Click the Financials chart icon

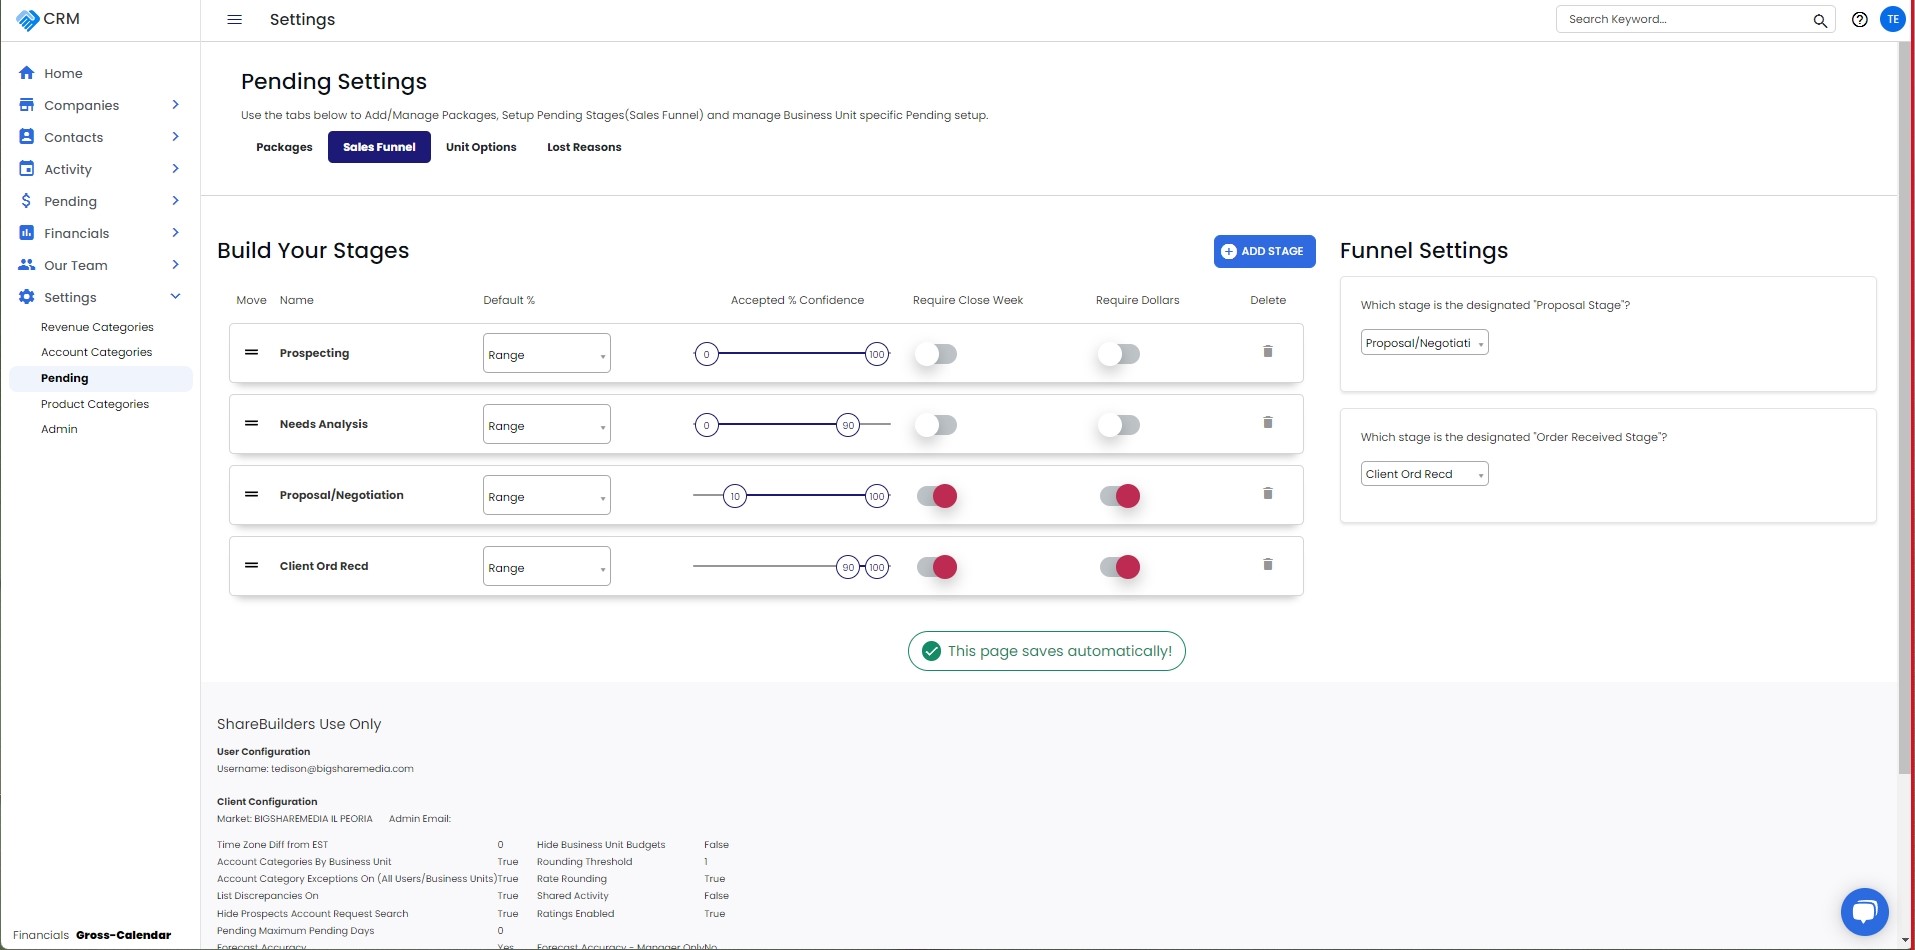pyautogui.click(x=27, y=233)
